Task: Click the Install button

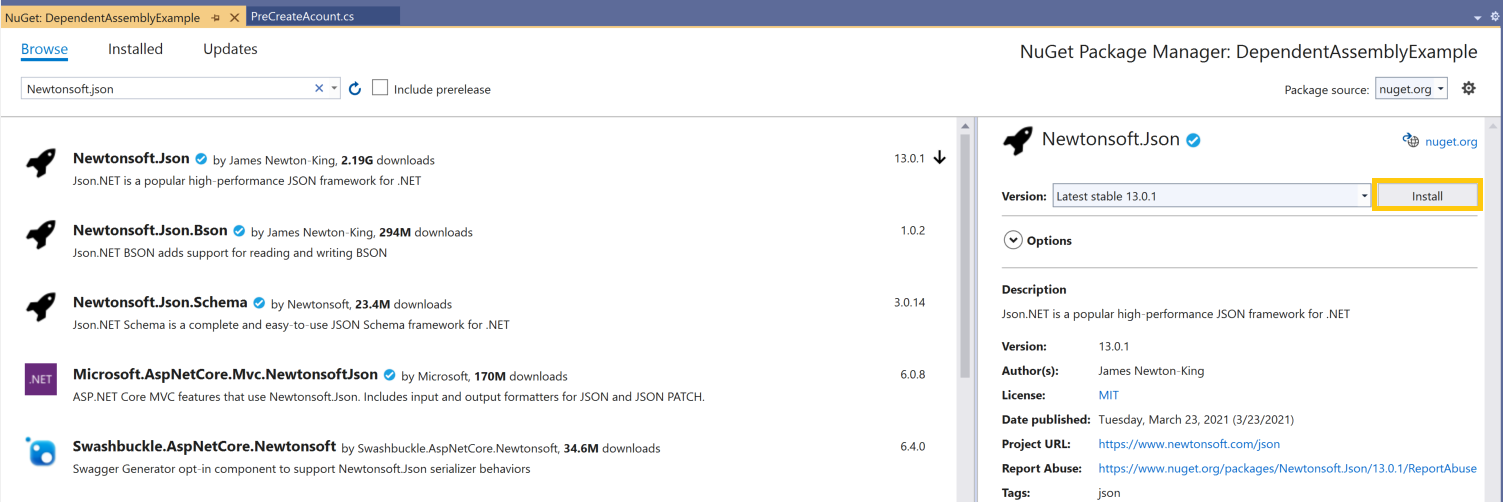Action: pos(1426,196)
